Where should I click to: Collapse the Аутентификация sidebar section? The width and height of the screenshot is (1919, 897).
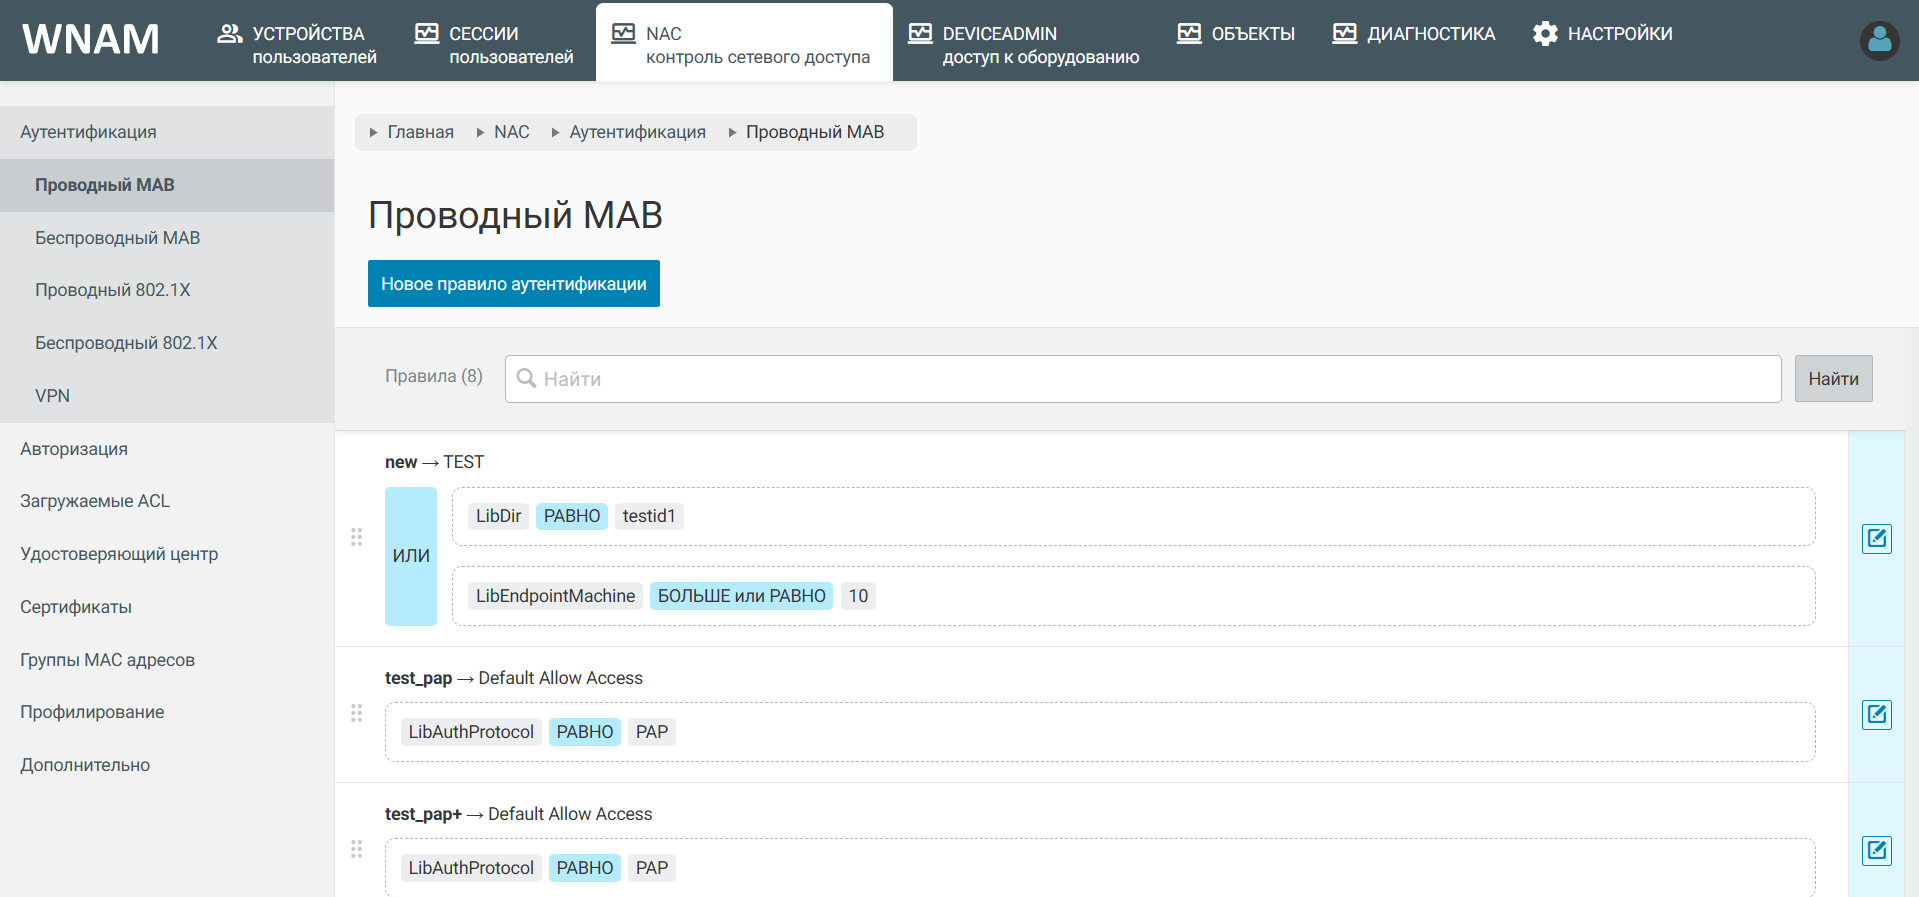88,132
